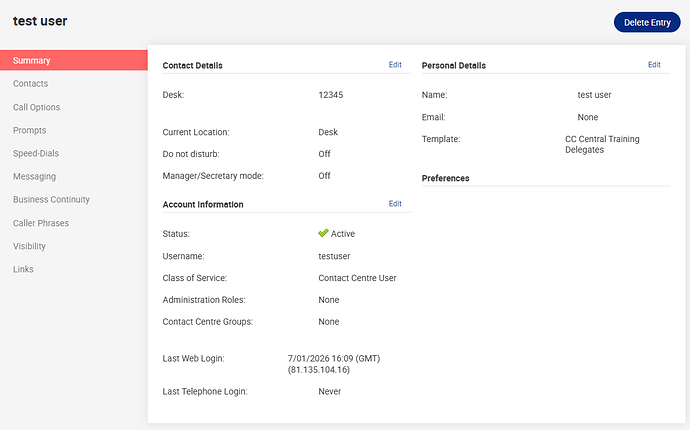Open Business Continuity settings

pyautogui.click(x=51, y=200)
